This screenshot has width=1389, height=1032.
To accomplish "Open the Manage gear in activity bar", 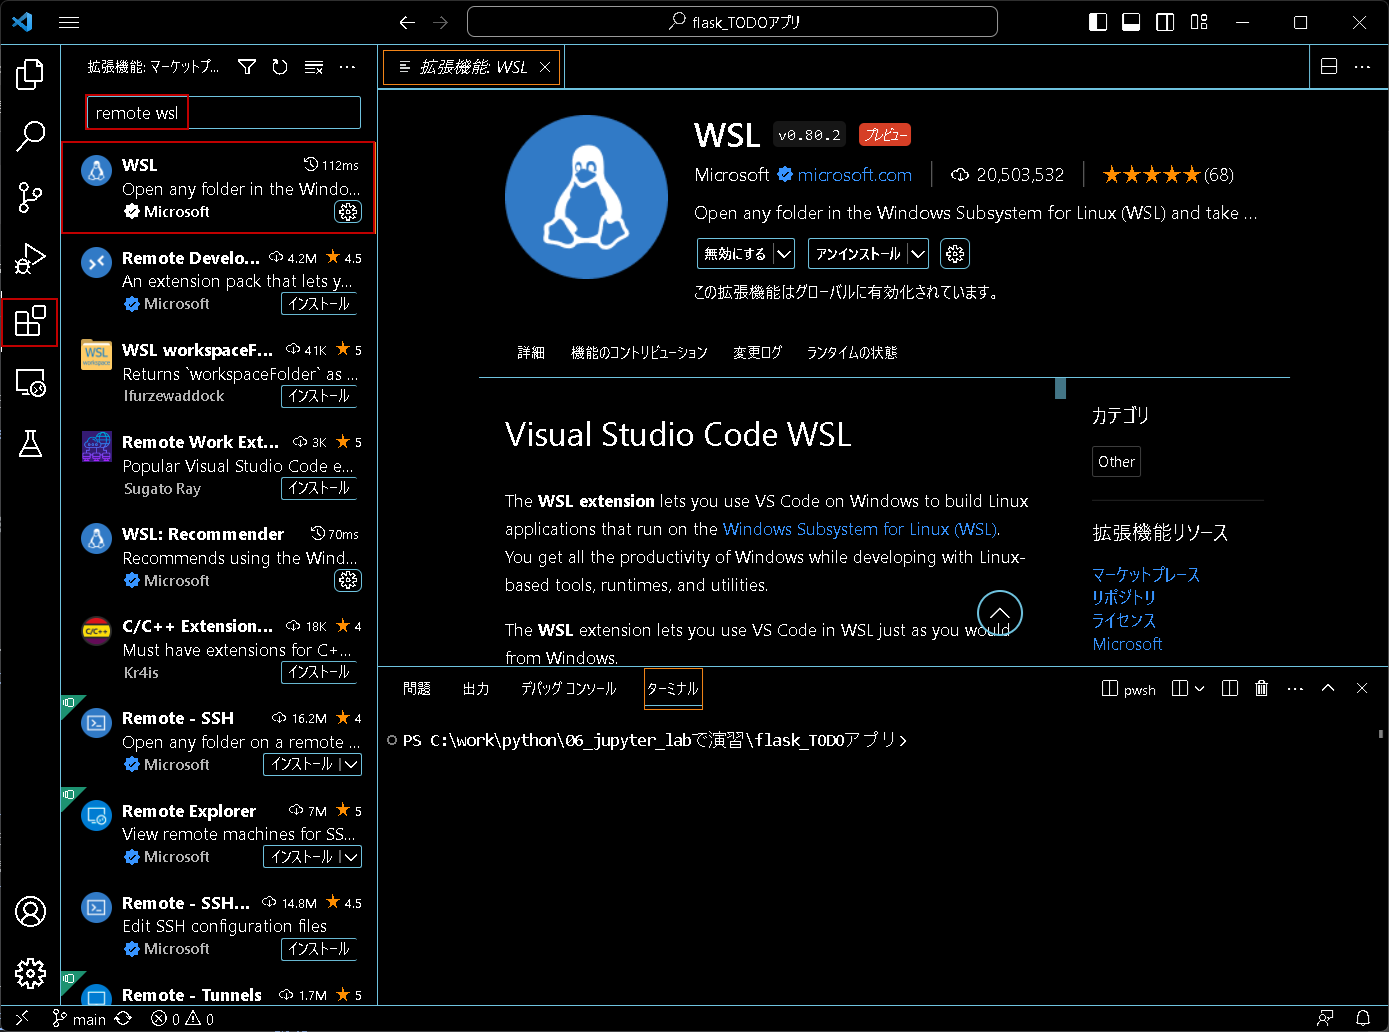I will point(30,972).
